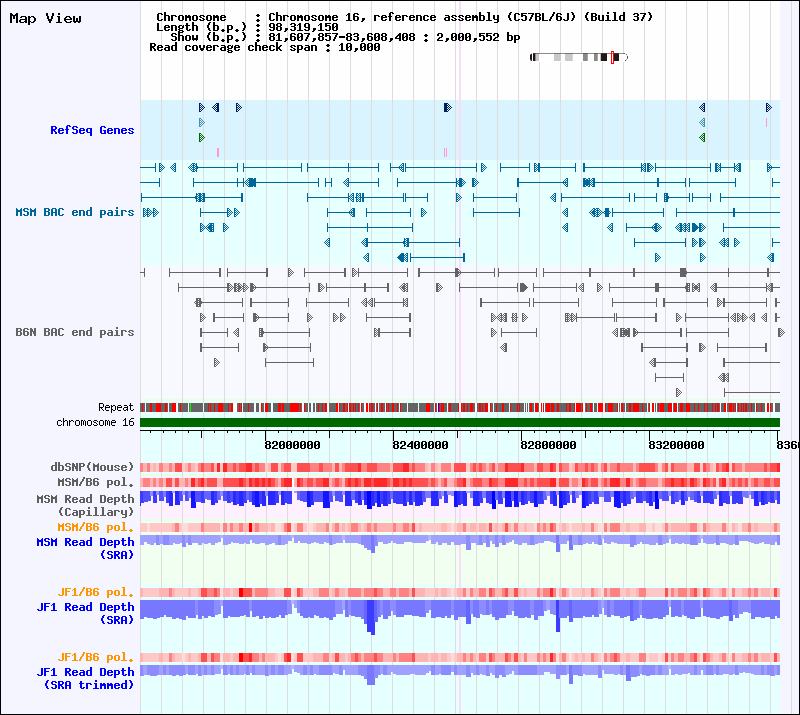800x715 pixels.
Task: Select the read coverage span value 10,000
Action: (359, 47)
